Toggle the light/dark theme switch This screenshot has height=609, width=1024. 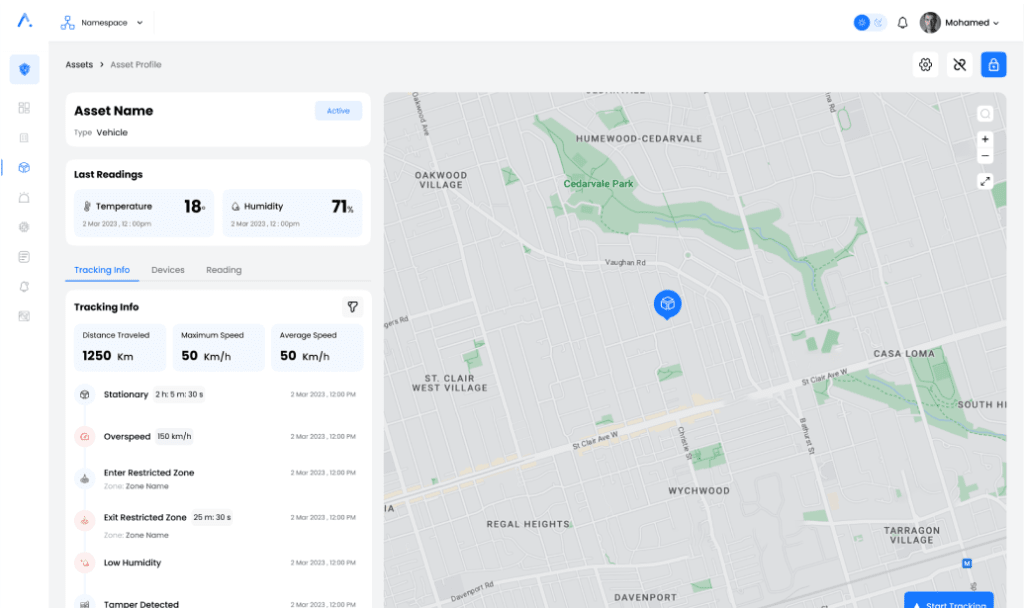tap(869, 23)
